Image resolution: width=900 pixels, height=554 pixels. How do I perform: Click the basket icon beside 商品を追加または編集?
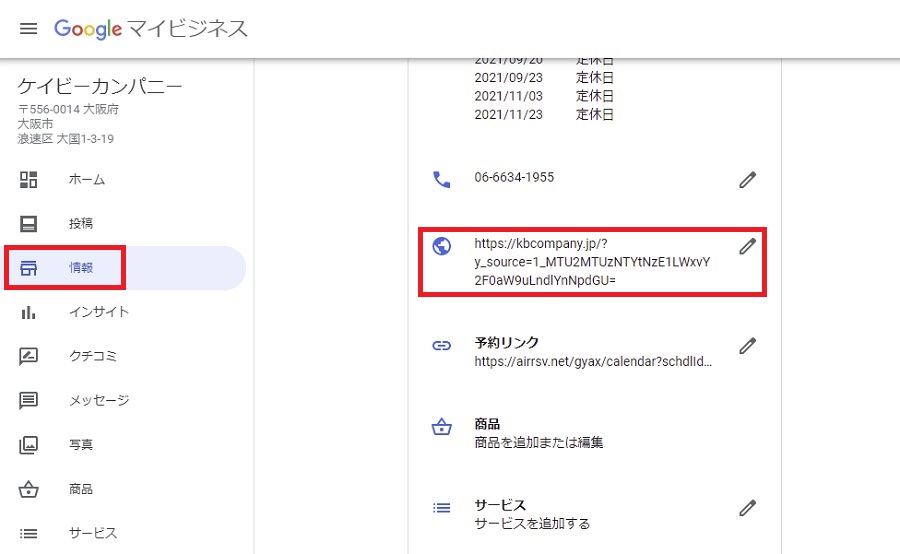click(441, 427)
